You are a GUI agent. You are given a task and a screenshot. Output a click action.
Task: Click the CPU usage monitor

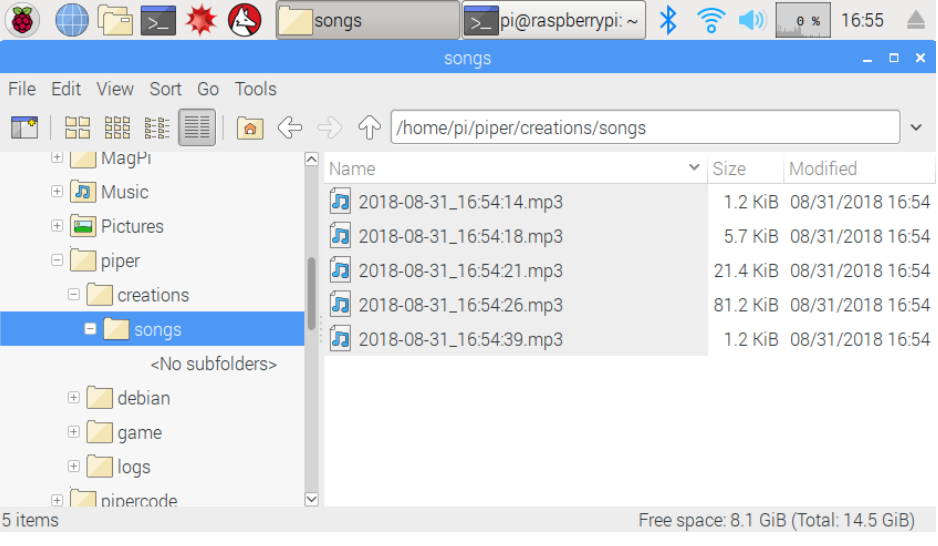(803, 20)
